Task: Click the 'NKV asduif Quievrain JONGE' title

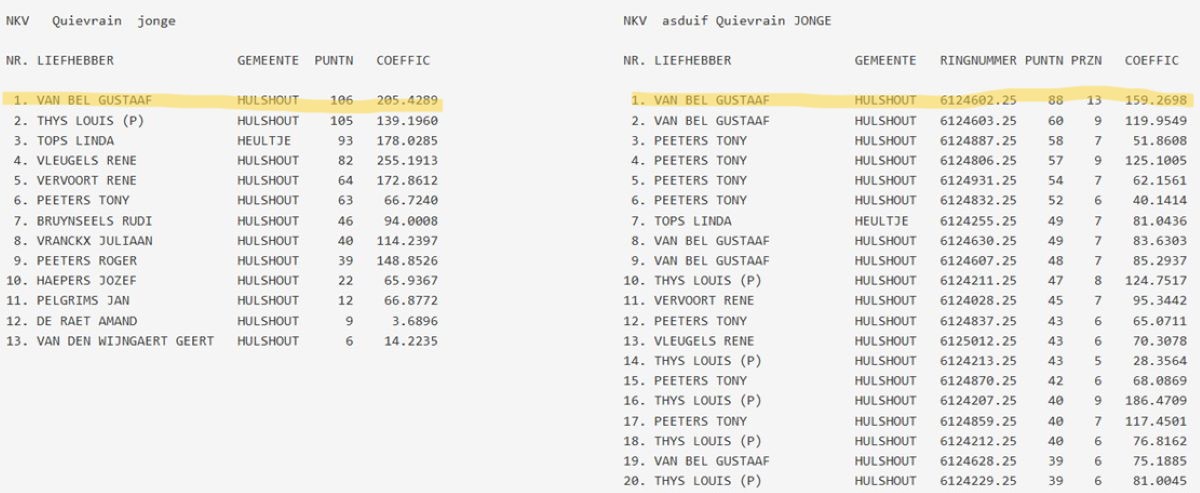Action: coord(727,21)
